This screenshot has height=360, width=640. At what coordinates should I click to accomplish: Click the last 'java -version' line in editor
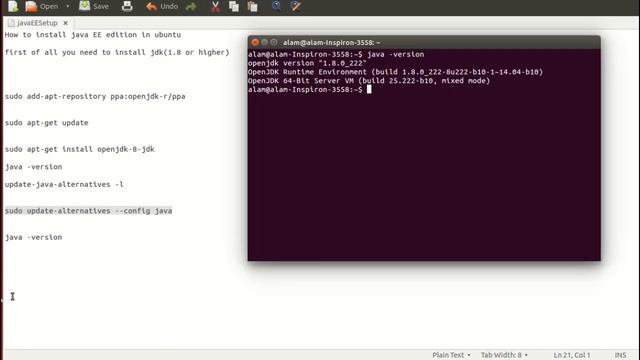(33, 237)
